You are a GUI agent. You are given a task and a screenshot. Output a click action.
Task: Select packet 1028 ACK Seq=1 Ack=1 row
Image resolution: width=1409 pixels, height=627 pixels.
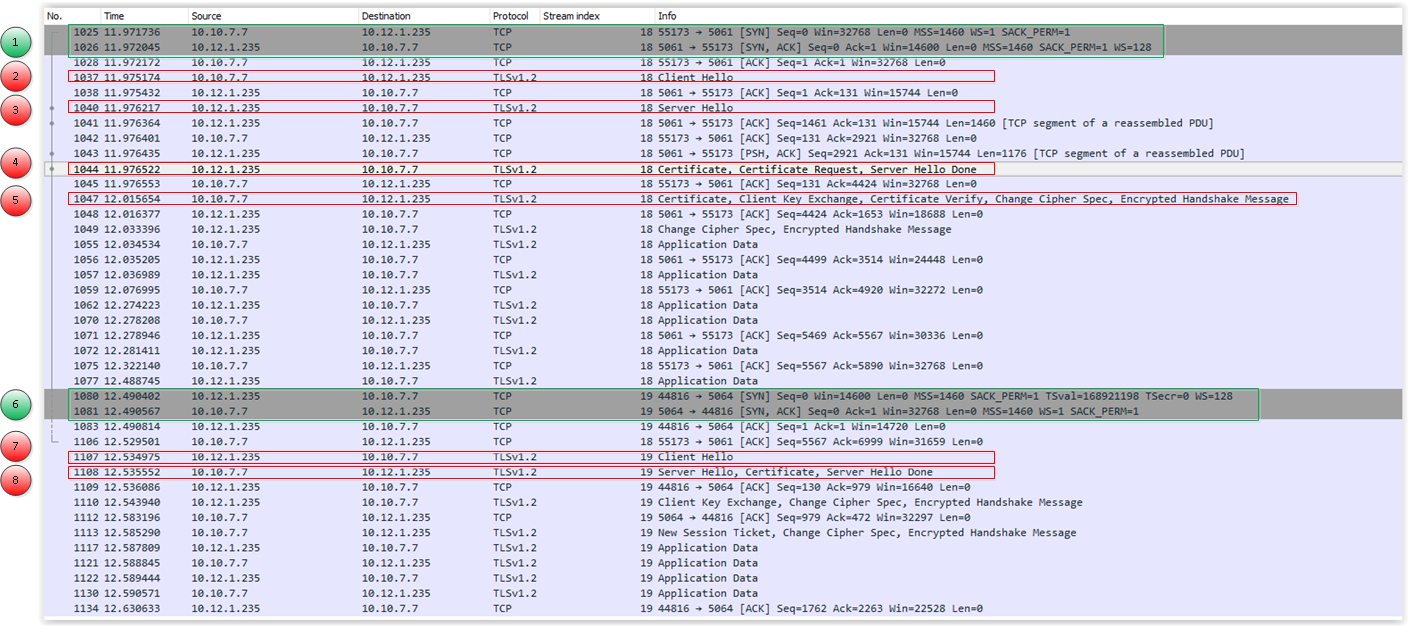tap(722, 62)
